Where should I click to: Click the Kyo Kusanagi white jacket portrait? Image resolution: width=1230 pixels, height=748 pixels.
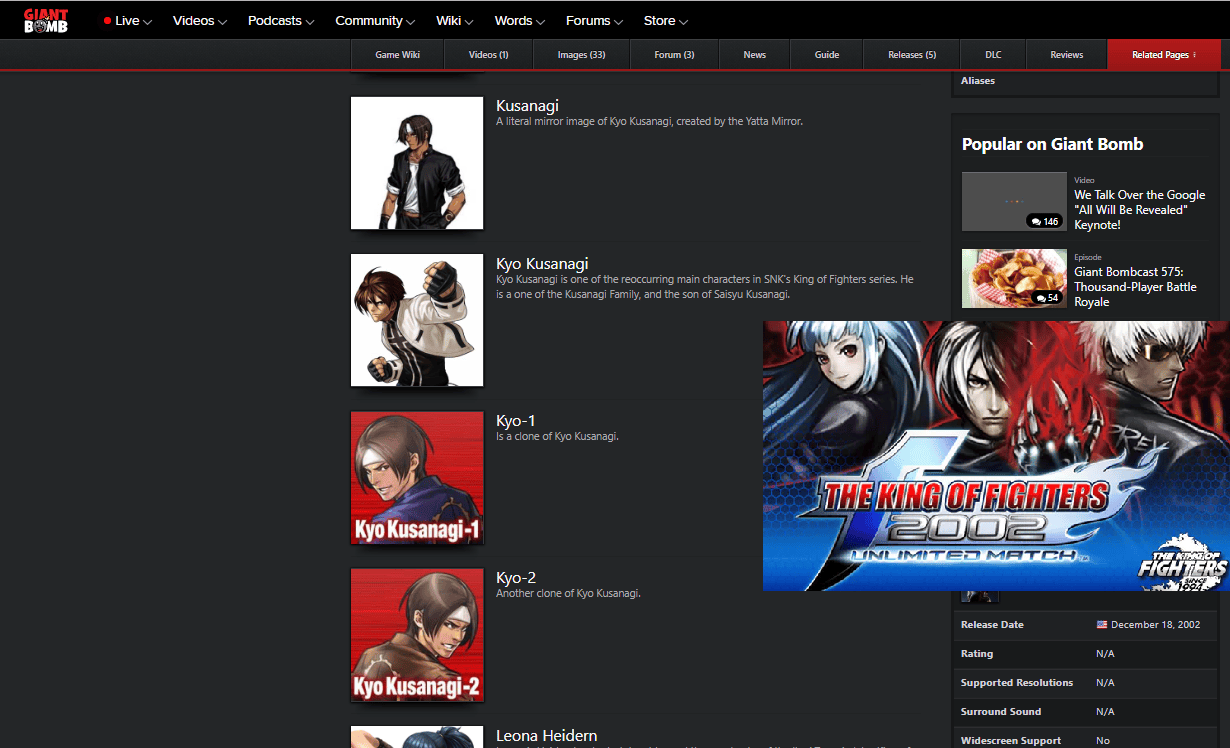tap(417, 320)
